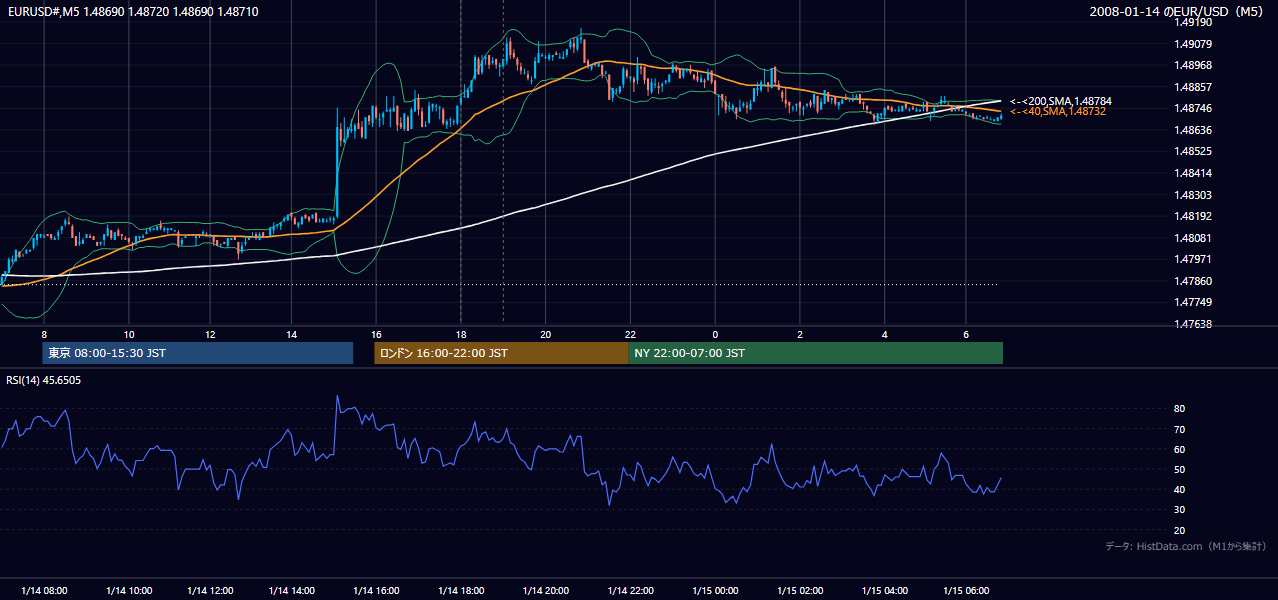Click hour label 18 under price chart

(461, 333)
